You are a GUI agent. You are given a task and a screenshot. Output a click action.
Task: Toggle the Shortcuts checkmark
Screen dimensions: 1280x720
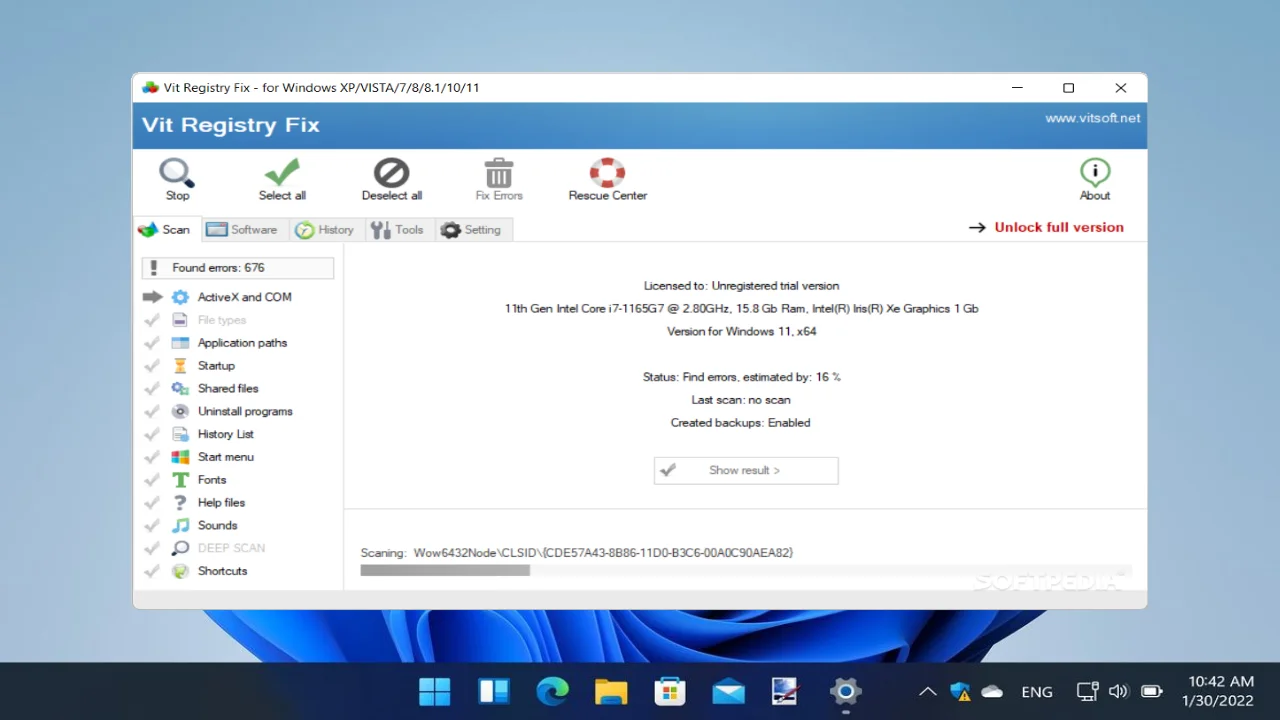coord(152,571)
